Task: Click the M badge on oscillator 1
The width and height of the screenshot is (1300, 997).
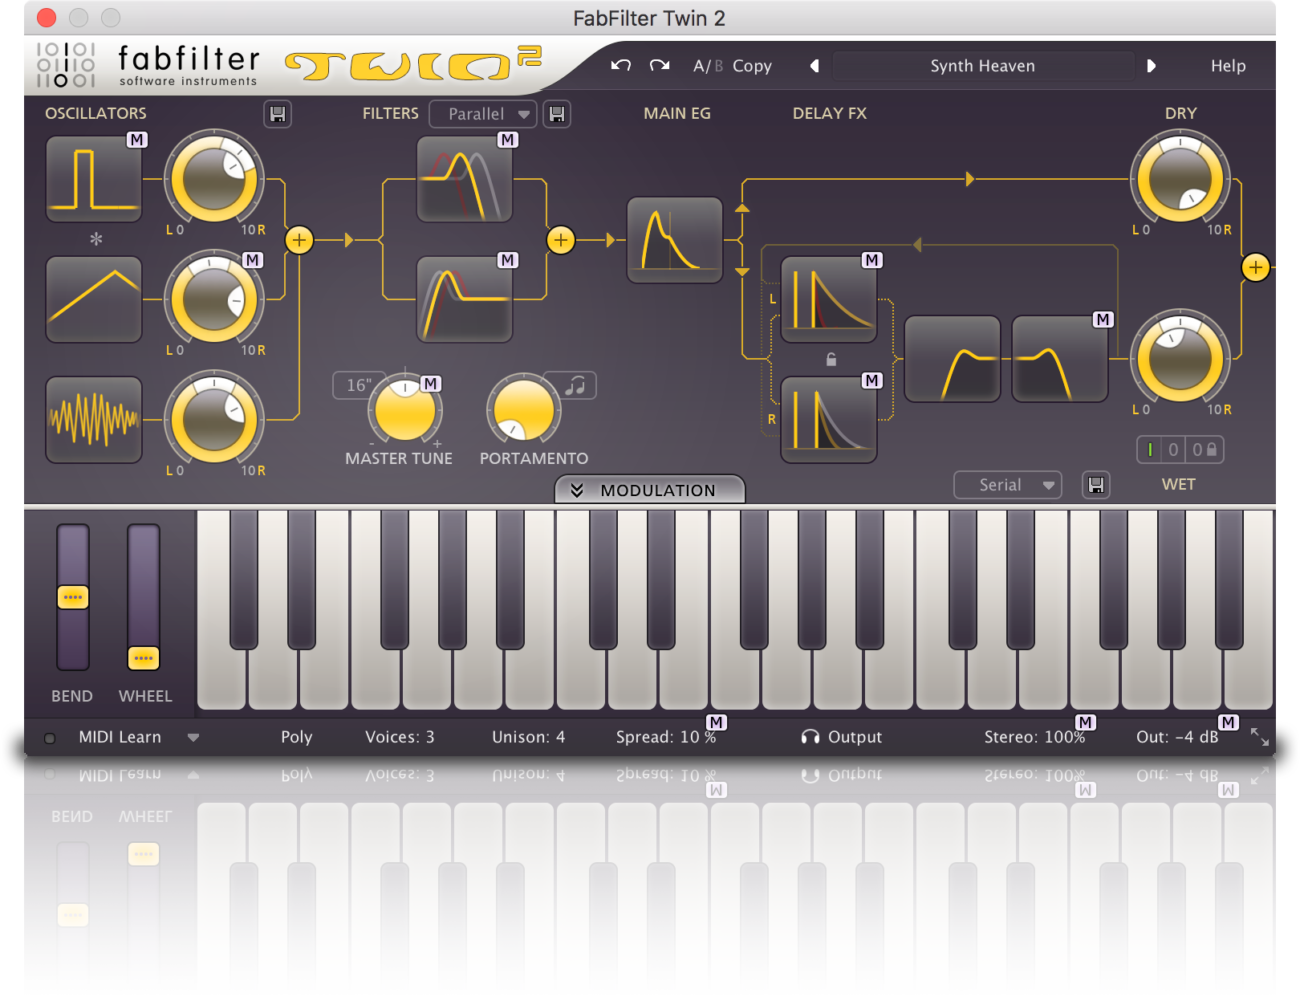Action: pos(137,140)
